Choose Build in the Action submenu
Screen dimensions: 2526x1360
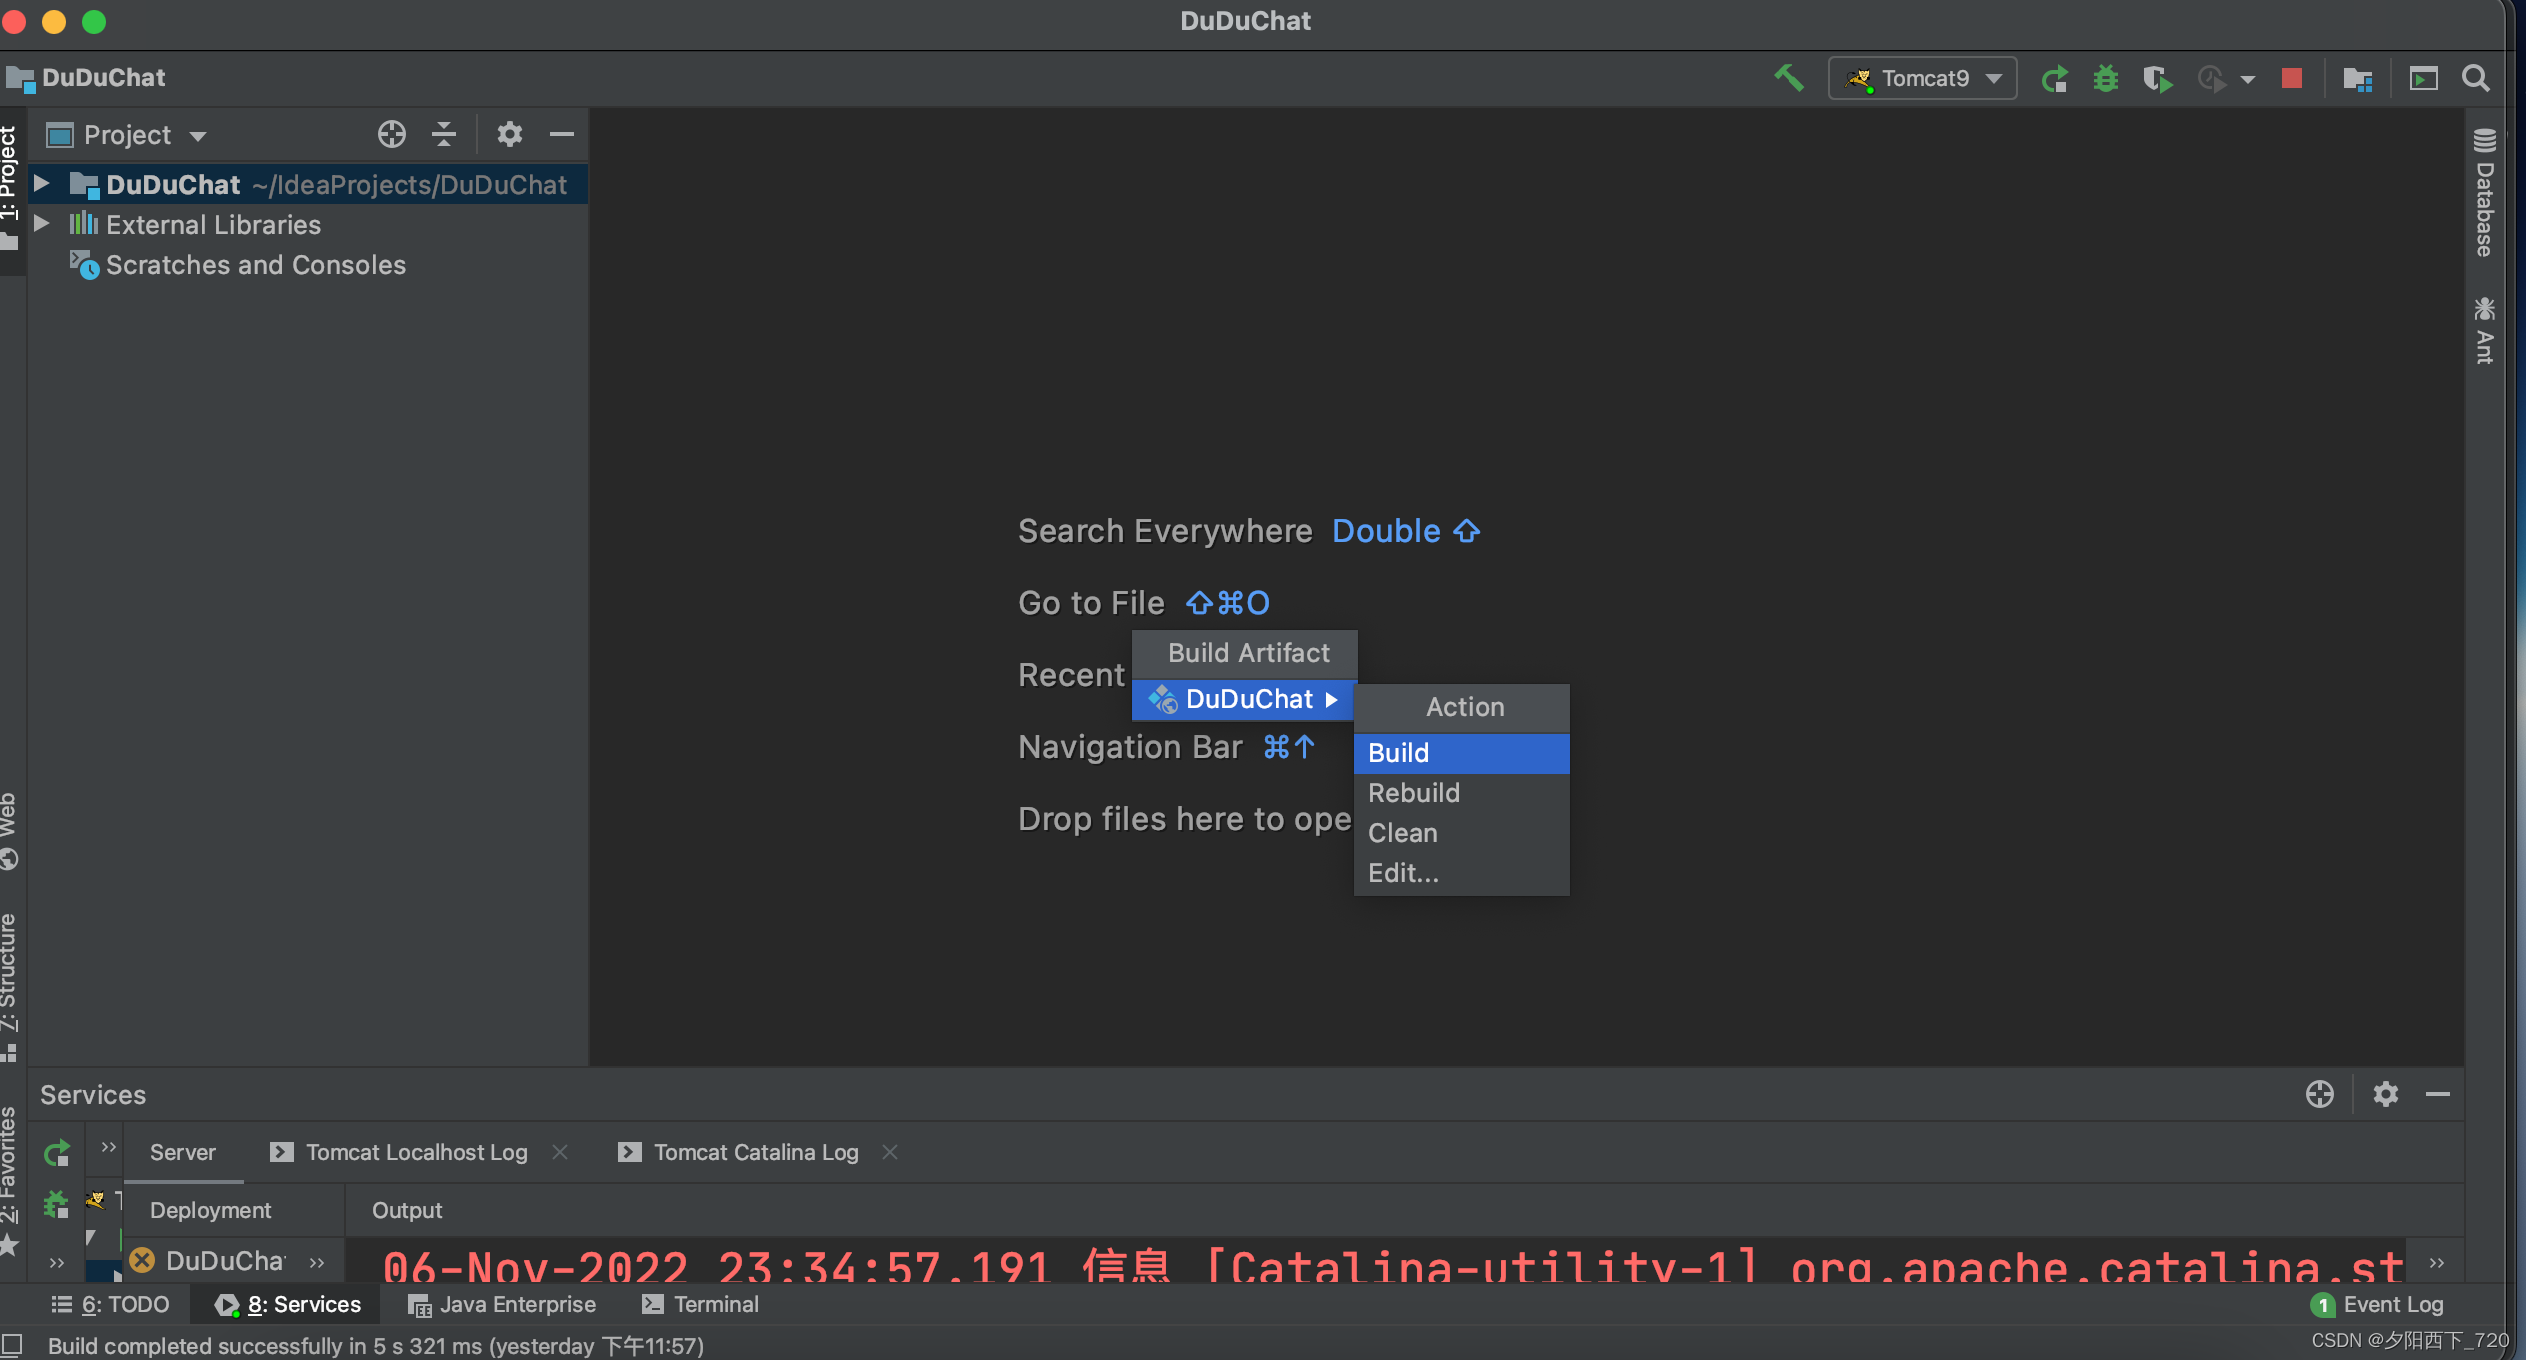point(1461,753)
